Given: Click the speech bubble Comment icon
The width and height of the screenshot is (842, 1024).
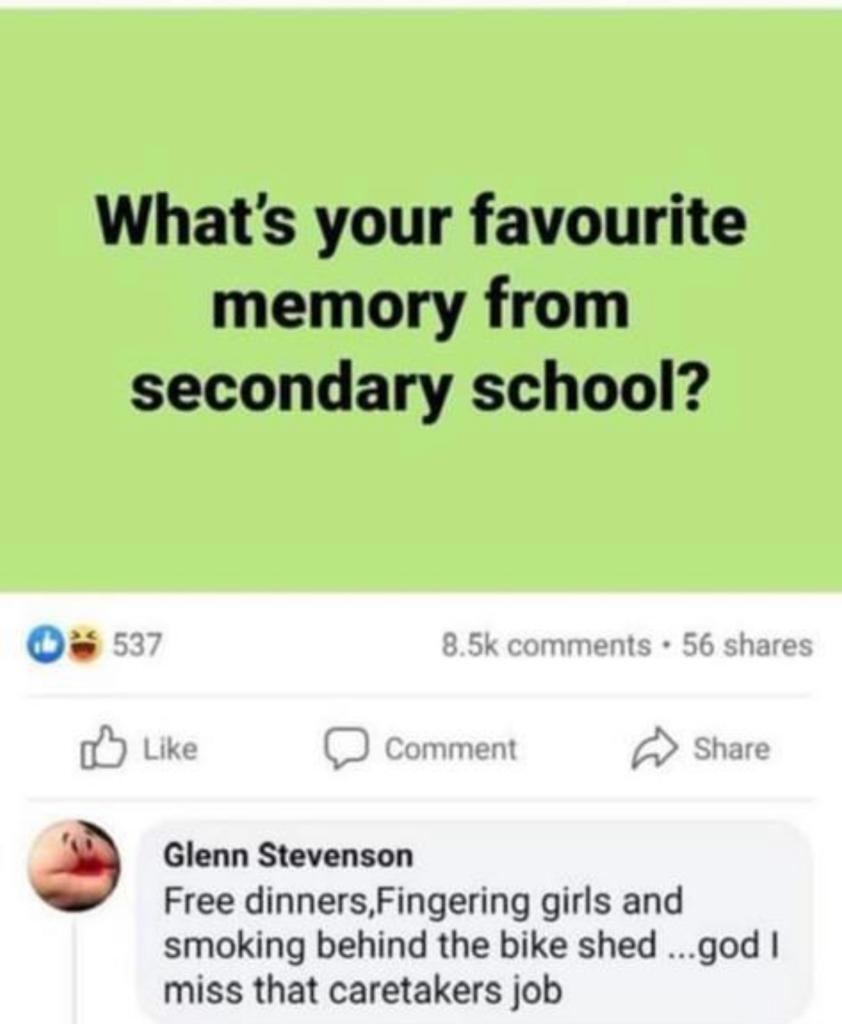Looking at the screenshot, I should (x=349, y=750).
